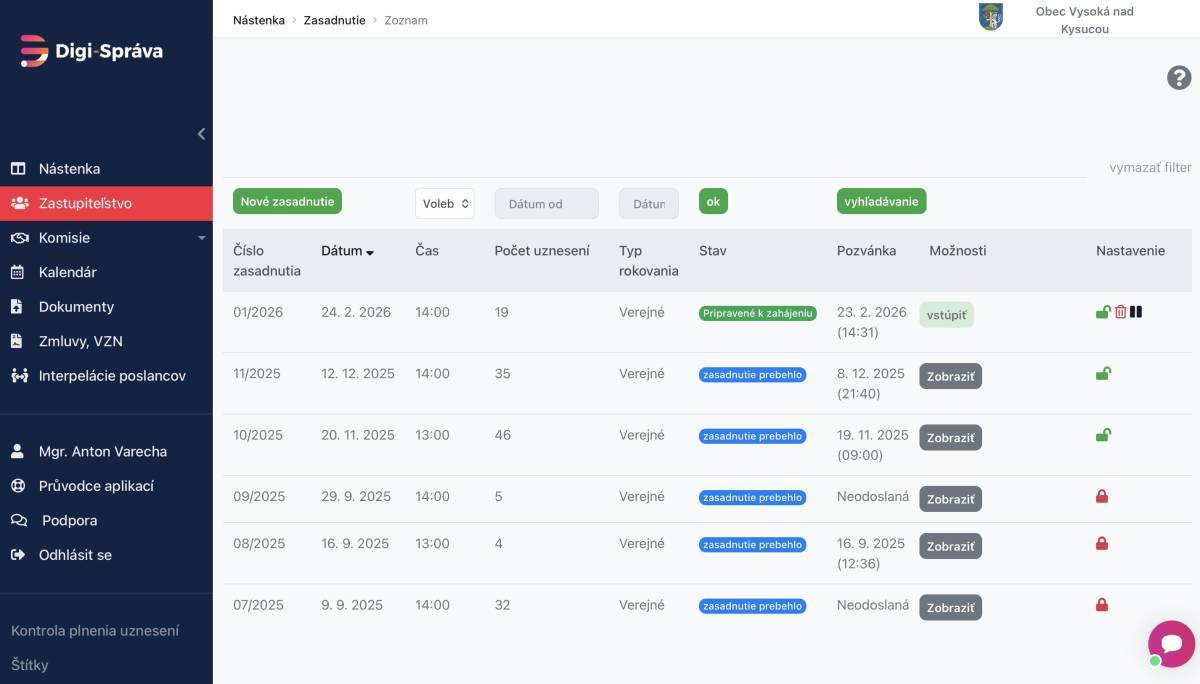Click Zobraziť for meeting 10/2025
The height and width of the screenshot is (684, 1200).
click(x=950, y=438)
